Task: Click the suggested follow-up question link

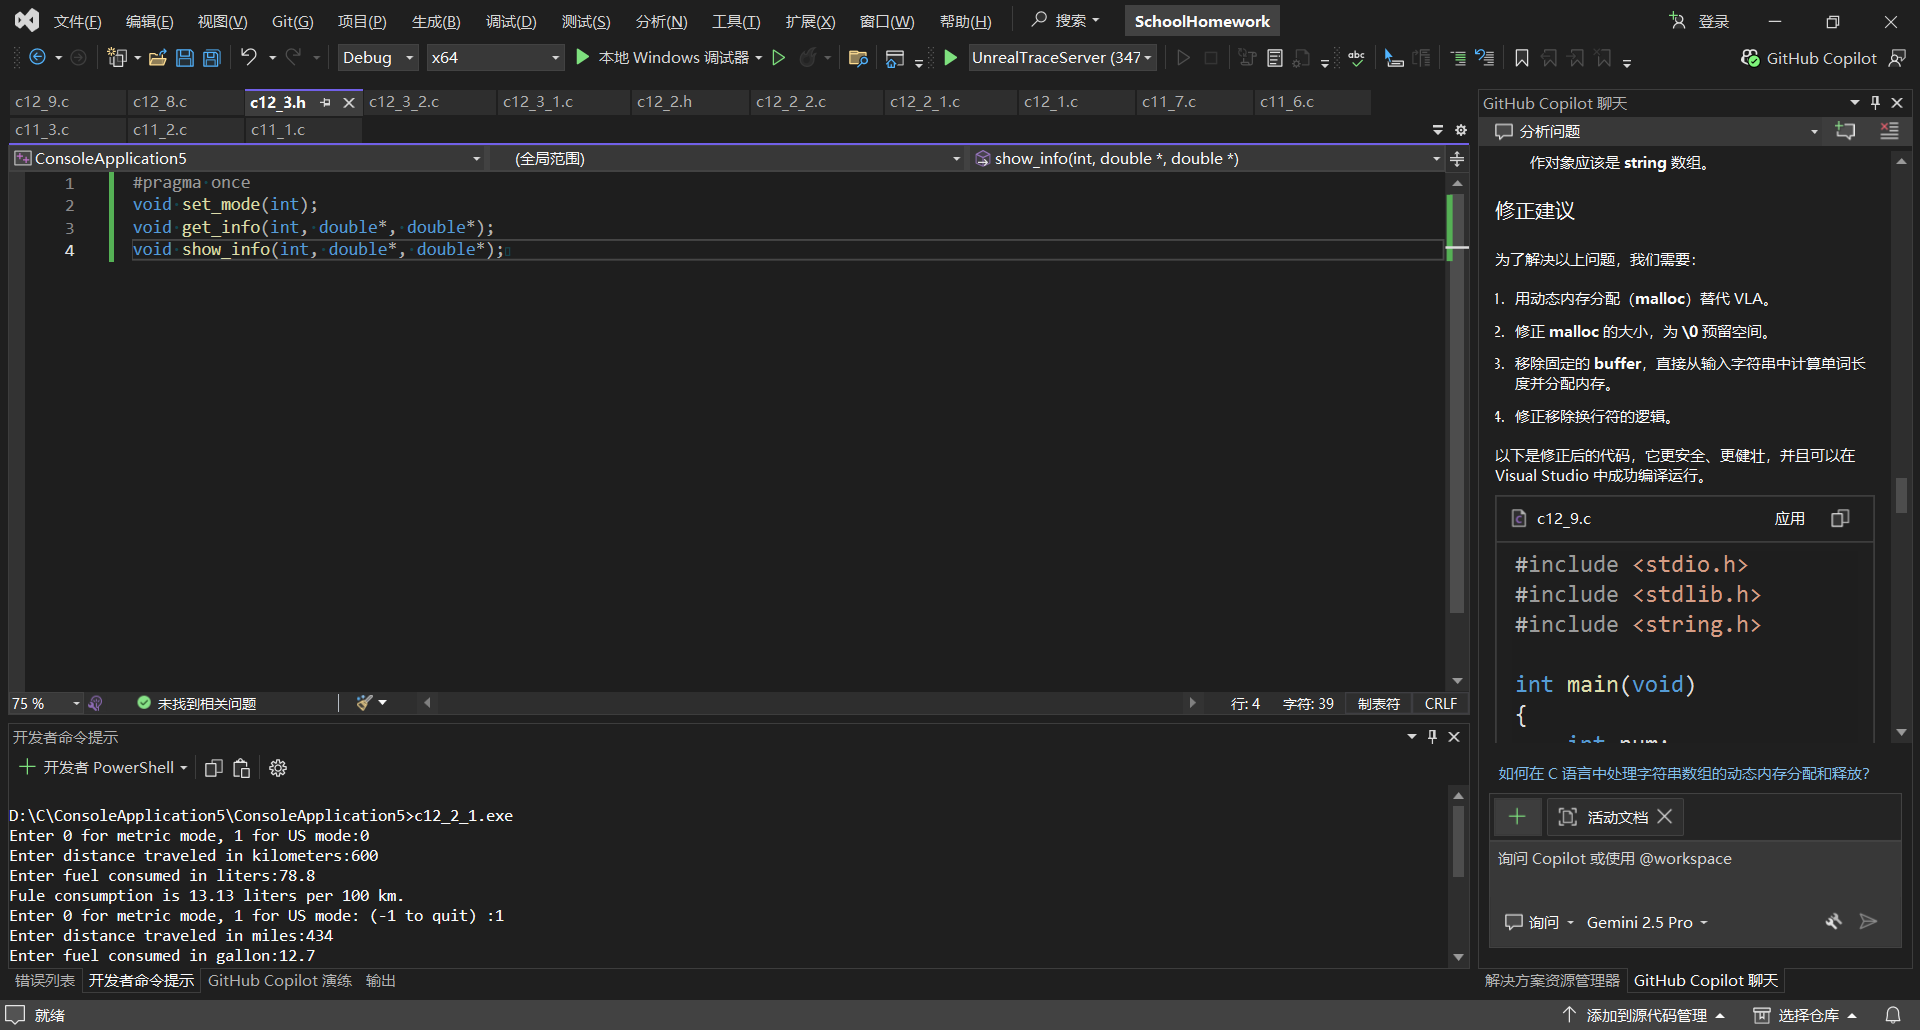Action: (x=1684, y=773)
